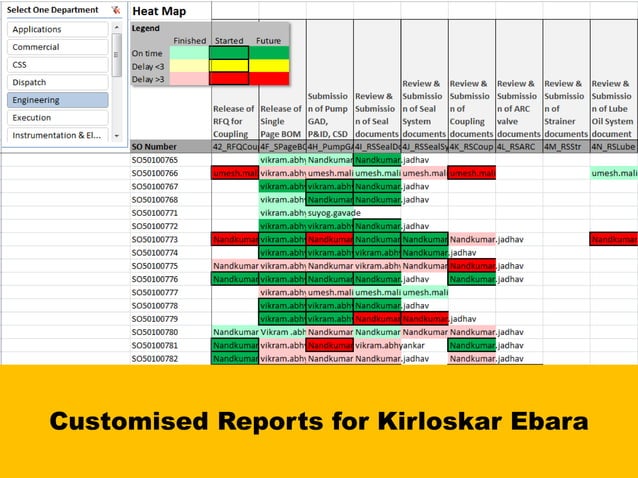This screenshot has width=638, height=478.
Task: Click the slicer scrollbar thumb
Action: tap(117, 55)
